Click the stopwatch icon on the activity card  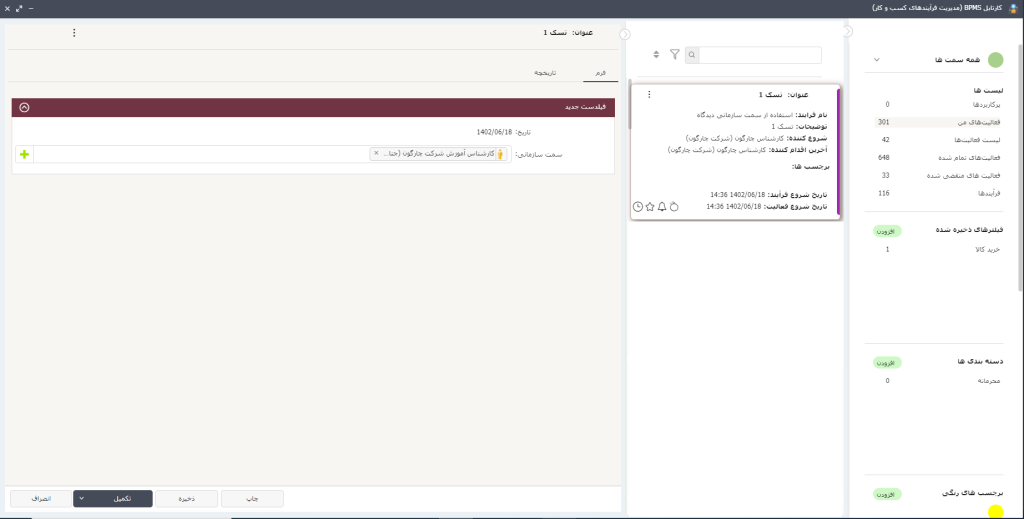click(x=674, y=206)
